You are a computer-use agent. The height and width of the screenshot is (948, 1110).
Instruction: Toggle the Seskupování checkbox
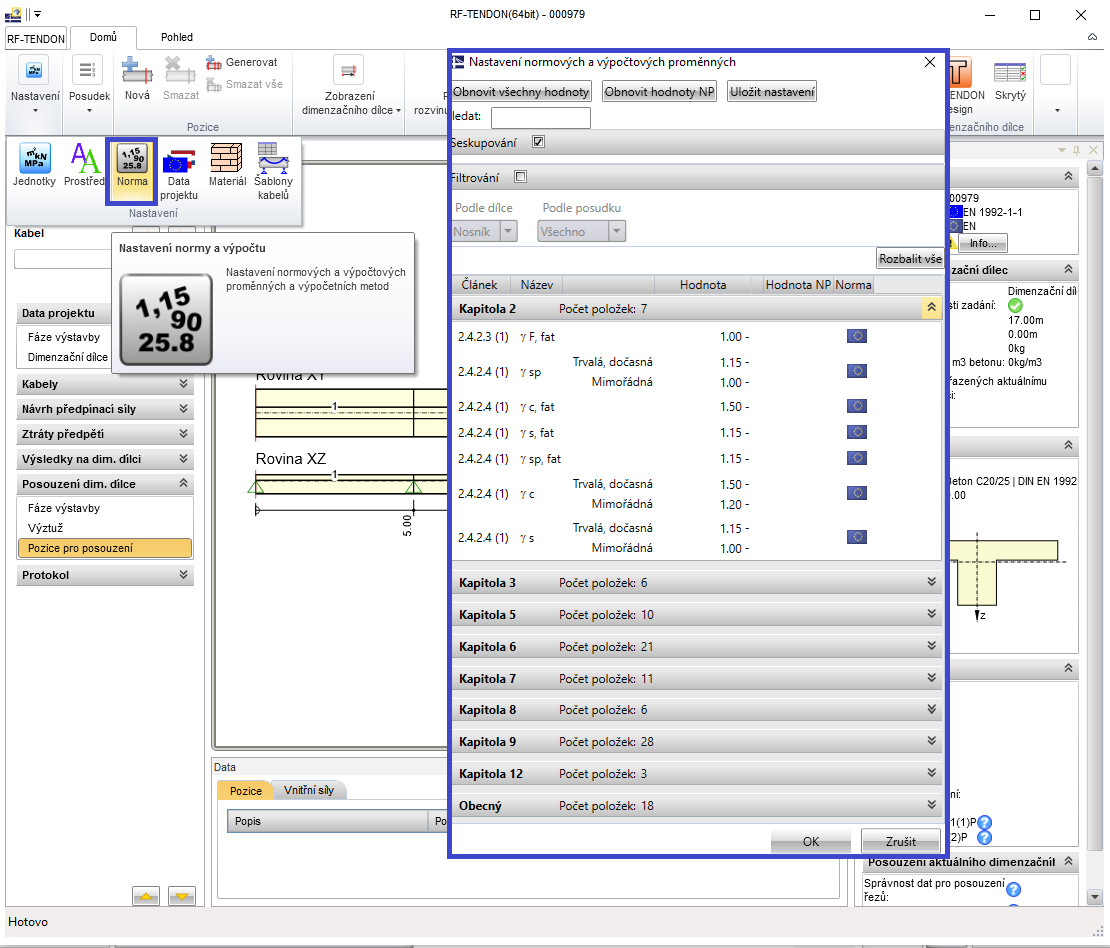(x=539, y=142)
